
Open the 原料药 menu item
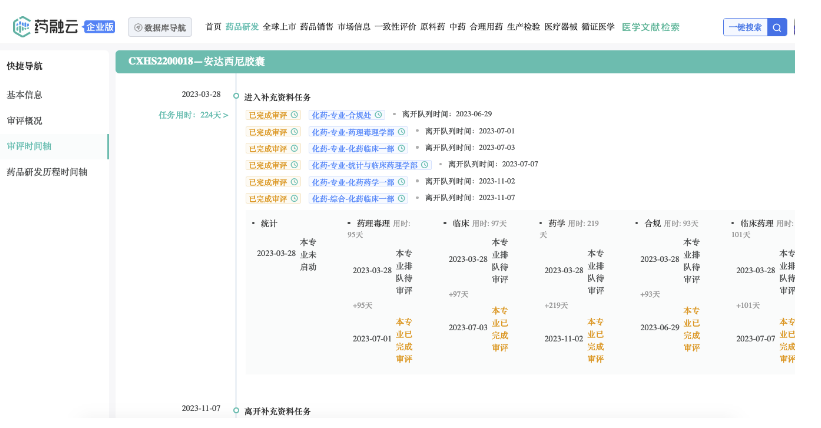coord(432,27)
